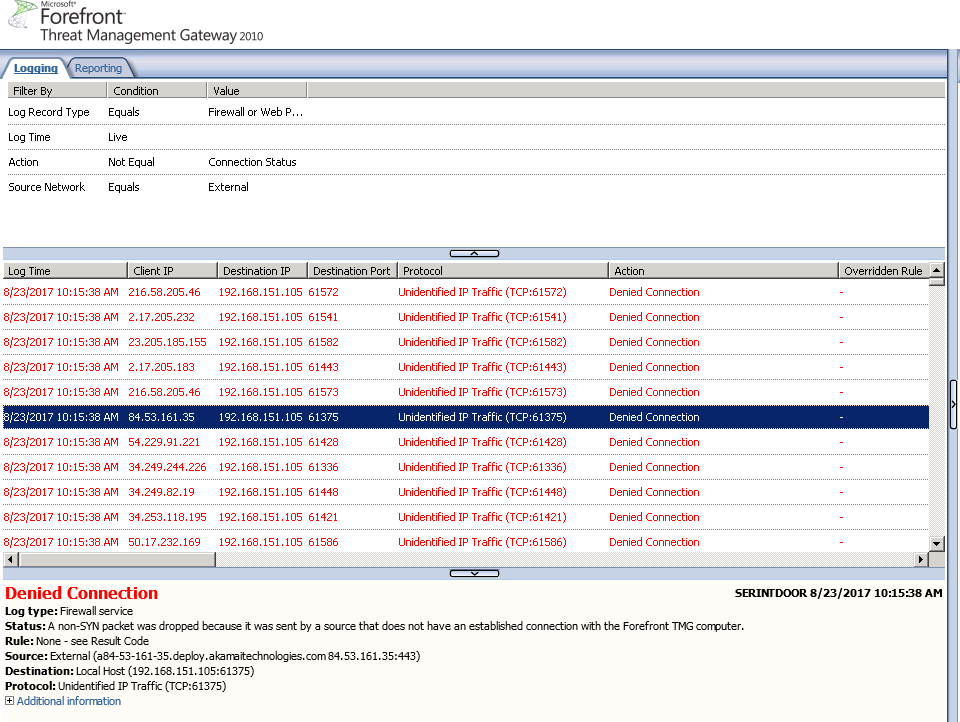Select log entry from client 54.229.91.221
960x722 pixels.
[164, 442]
